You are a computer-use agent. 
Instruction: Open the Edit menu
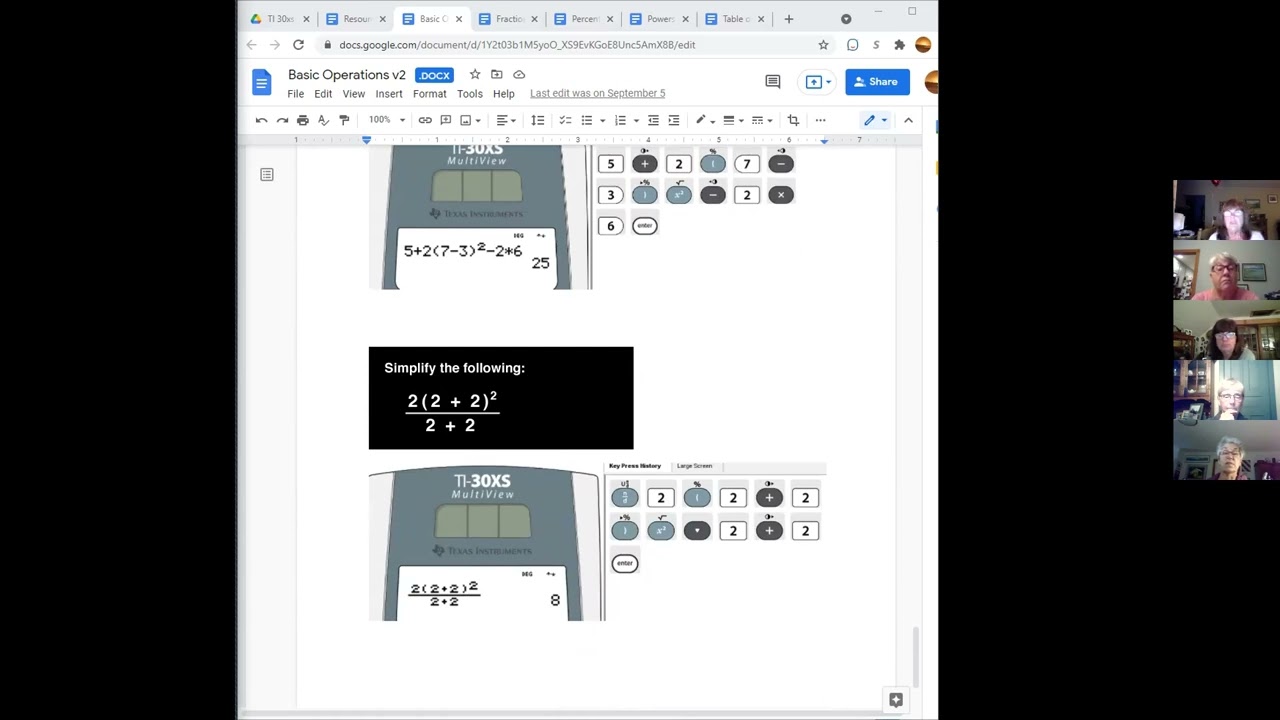click(x=323, y=94)
